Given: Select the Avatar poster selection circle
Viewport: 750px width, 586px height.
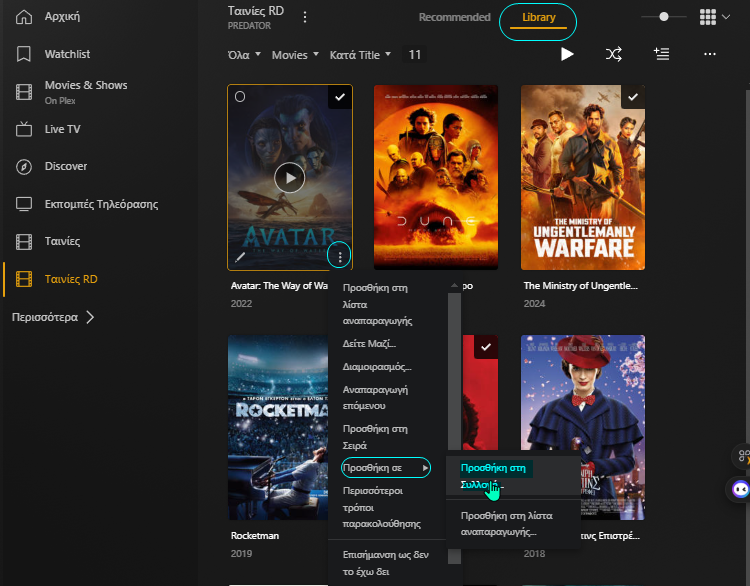Looking at the screenshot, I should pyautogui.click(x=240, y=97).
